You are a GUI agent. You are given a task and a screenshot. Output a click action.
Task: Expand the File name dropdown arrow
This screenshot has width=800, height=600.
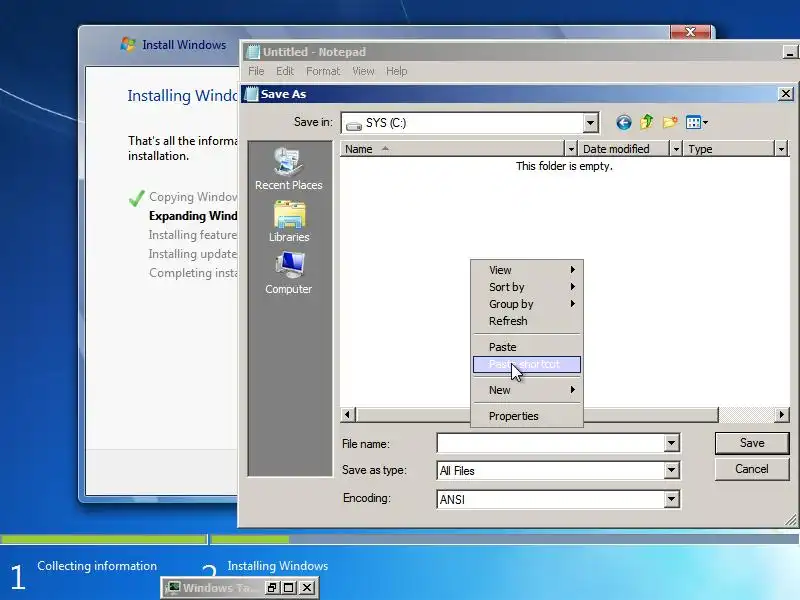tap(671, 443)
